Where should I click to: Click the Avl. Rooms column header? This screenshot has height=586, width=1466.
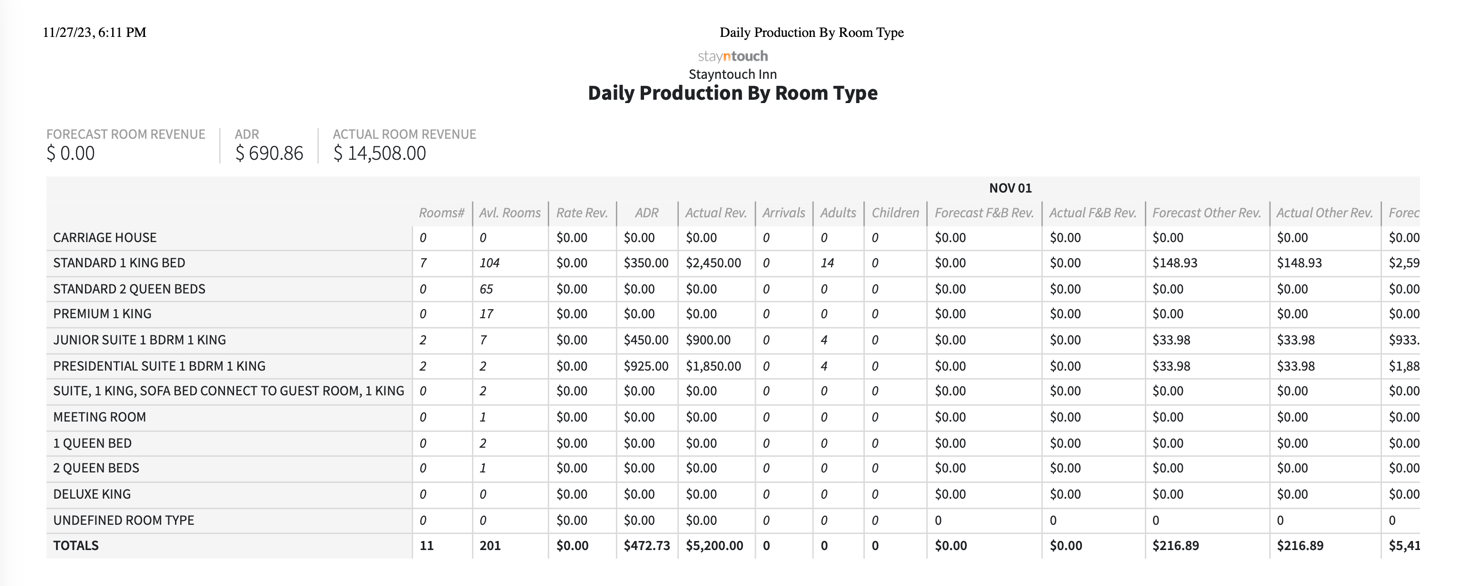(510, 212)
